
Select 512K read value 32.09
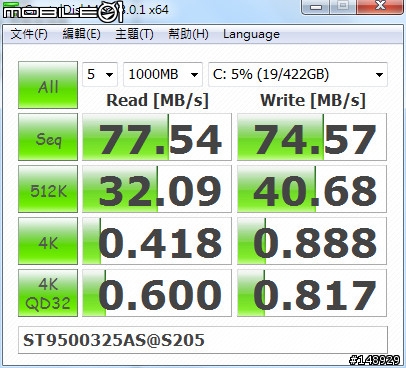(x=157, y=189)
